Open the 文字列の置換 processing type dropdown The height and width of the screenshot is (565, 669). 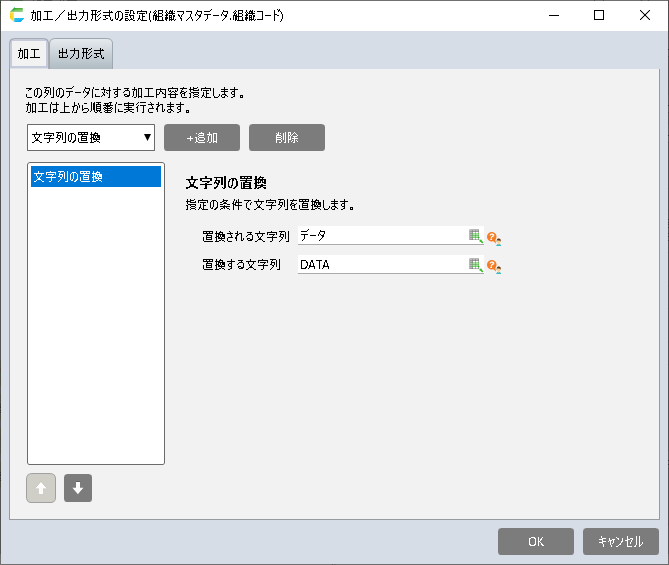(91, 138)
